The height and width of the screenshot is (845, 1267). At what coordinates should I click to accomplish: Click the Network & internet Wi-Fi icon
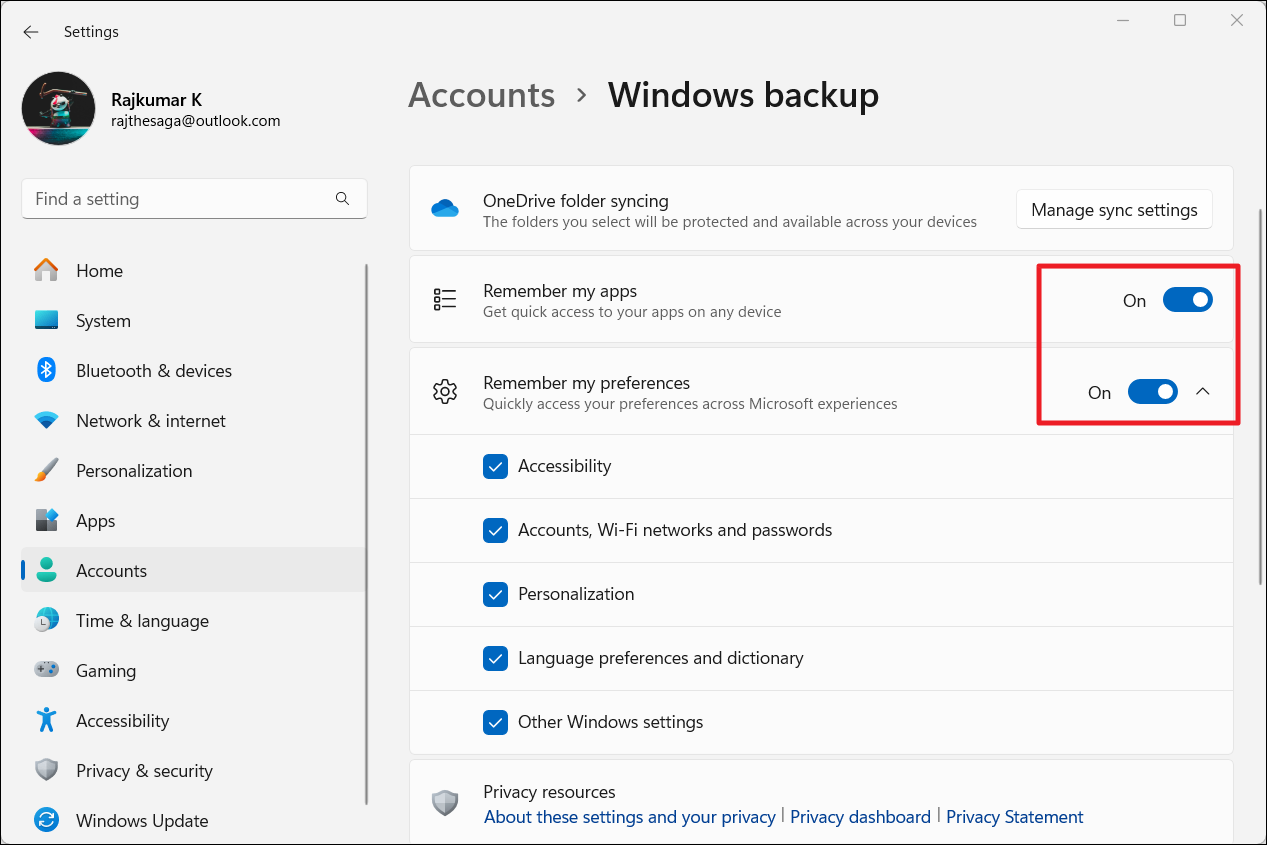pyautogui.click(x=46, y=421)
